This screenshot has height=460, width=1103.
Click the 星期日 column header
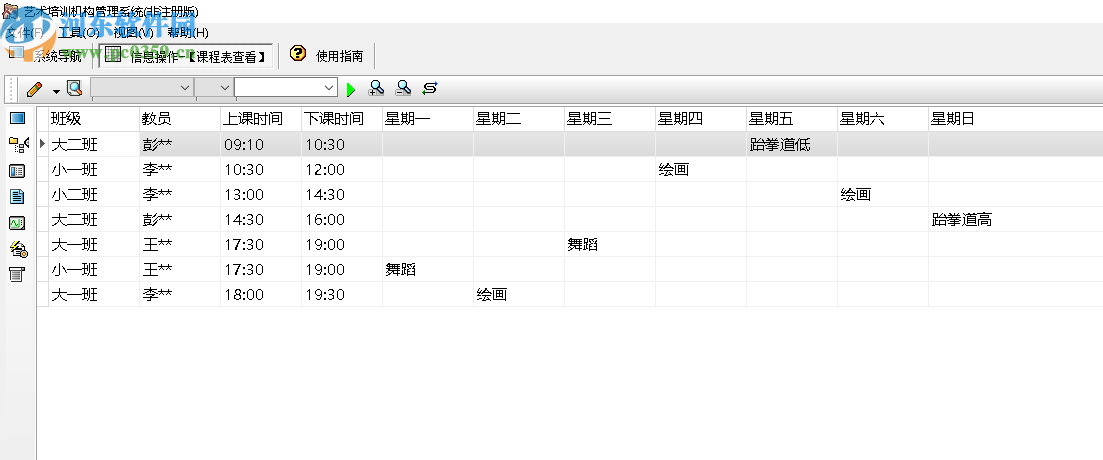(x=1016, y=119)
